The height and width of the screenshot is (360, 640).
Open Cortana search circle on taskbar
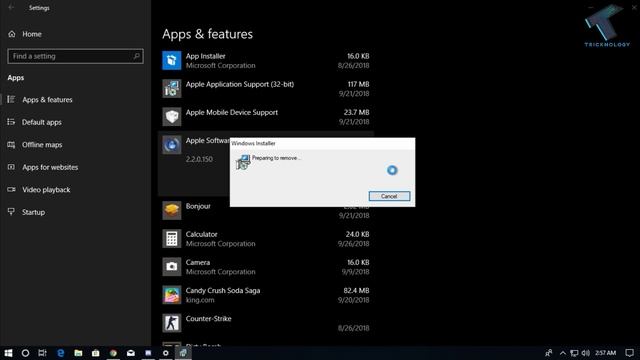click(x=25, y=353)
